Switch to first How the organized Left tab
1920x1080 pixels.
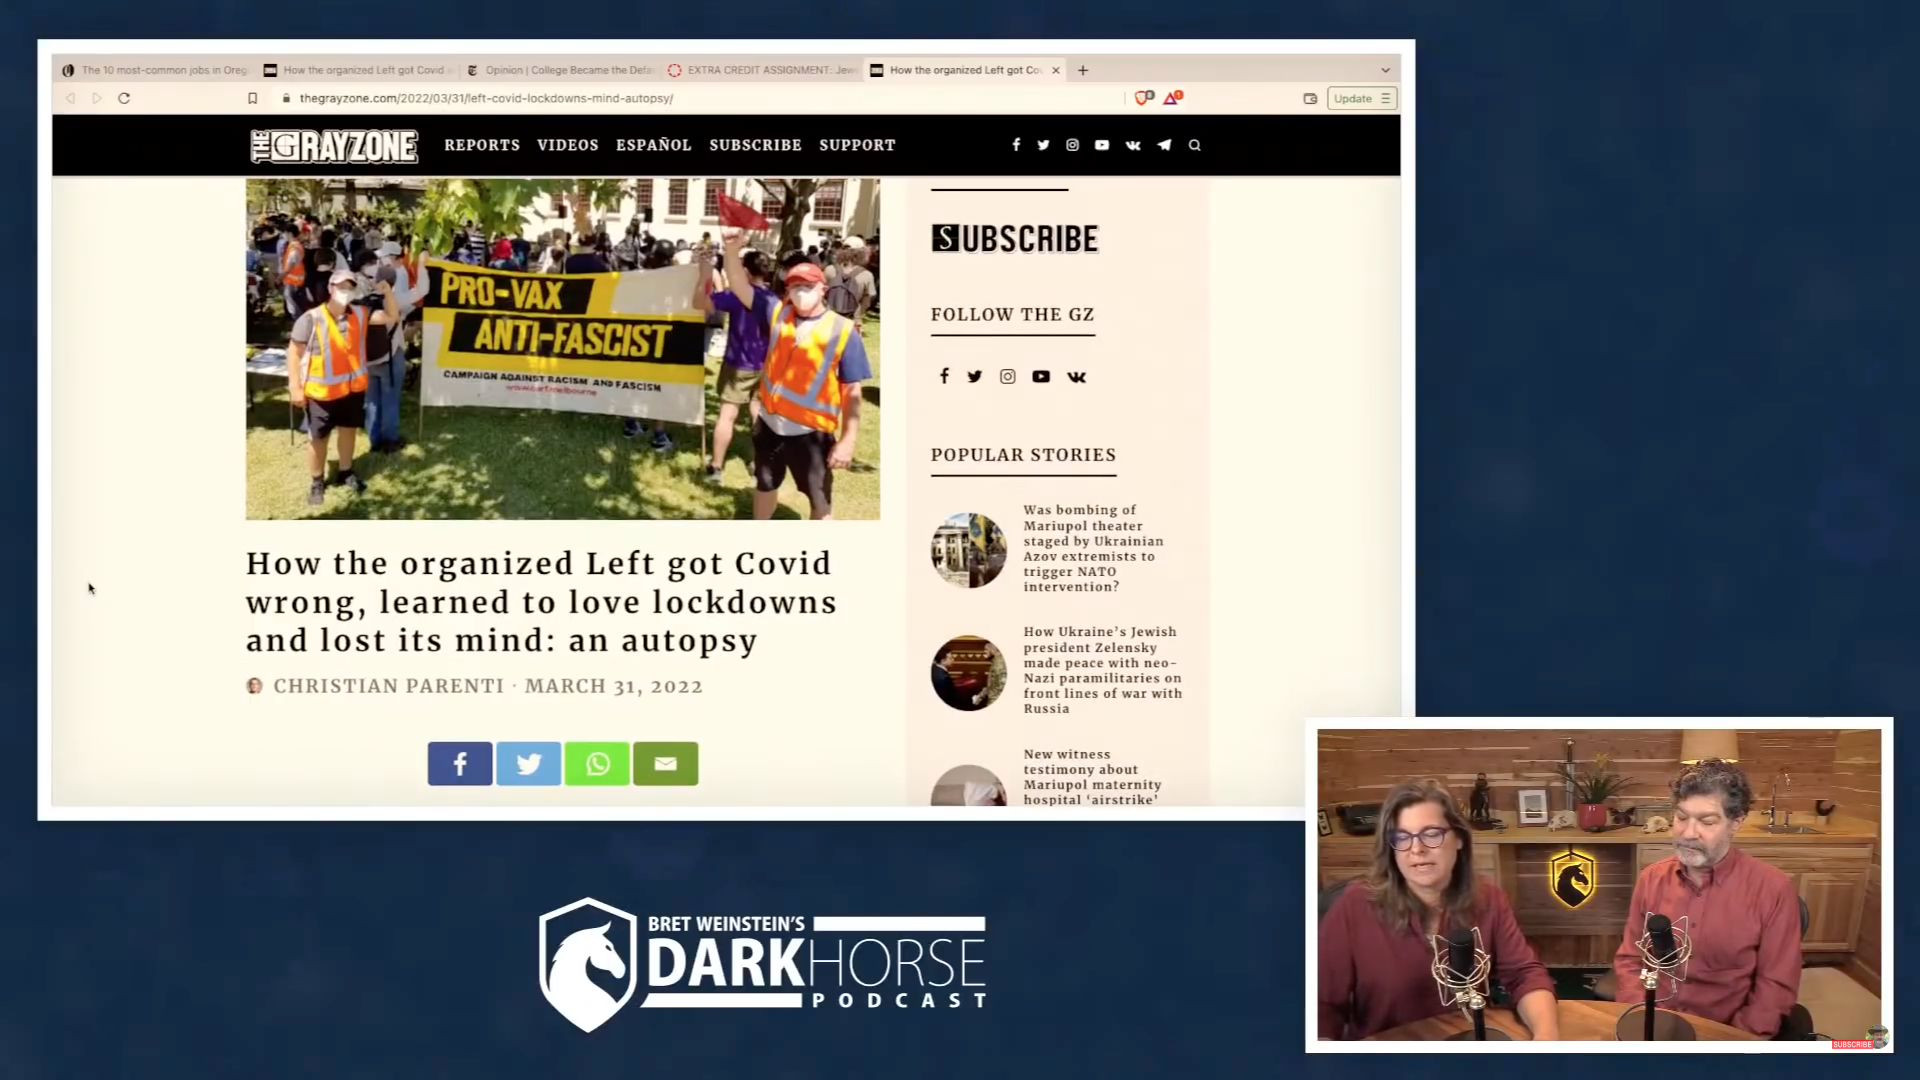click(x=357, y=70)
